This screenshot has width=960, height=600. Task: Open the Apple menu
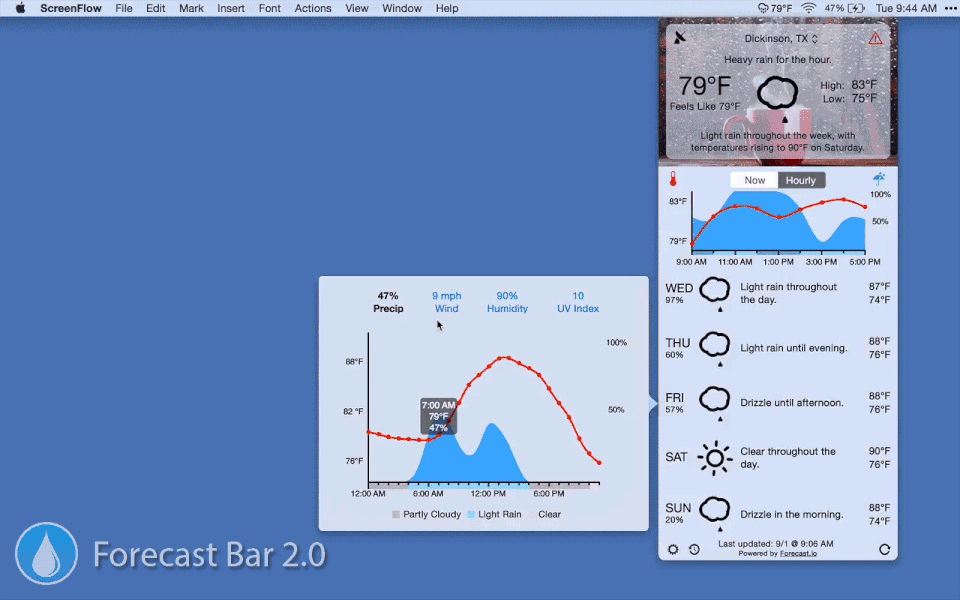click(x=20, y=8)
